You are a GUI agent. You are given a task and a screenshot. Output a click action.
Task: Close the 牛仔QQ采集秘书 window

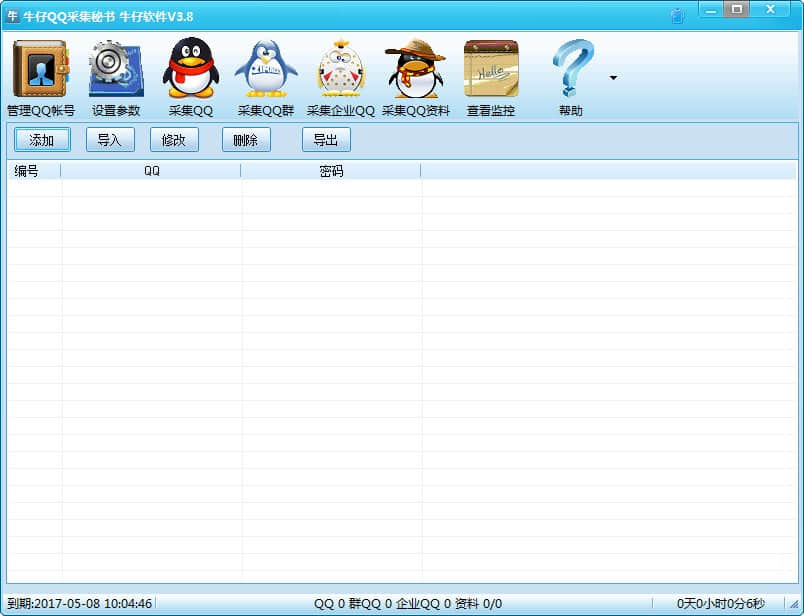coord(770,10)
